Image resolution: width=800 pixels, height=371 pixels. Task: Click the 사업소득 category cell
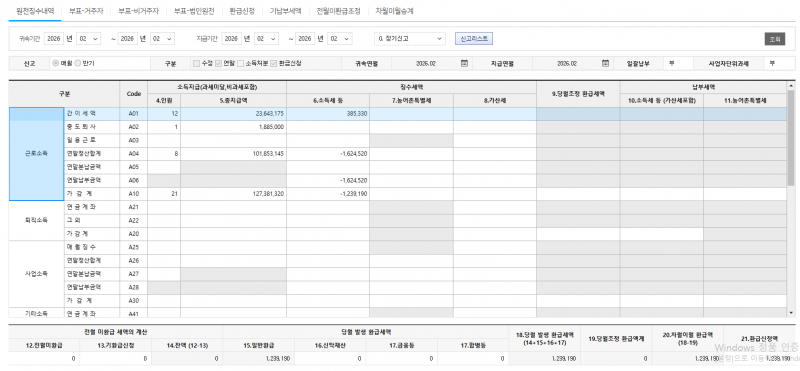tap(36, 274)
